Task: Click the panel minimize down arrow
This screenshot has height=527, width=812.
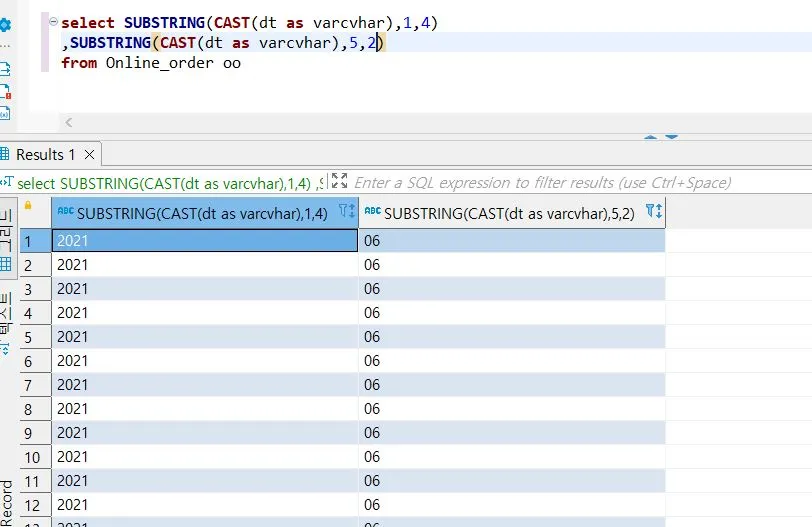Action: point(672,137)
